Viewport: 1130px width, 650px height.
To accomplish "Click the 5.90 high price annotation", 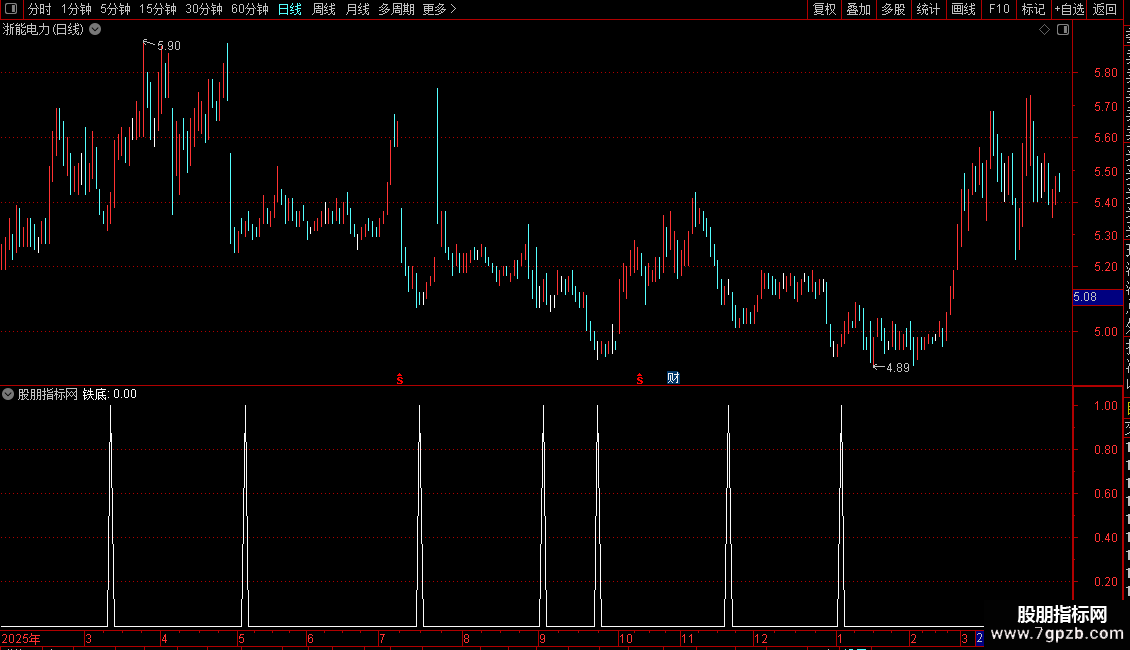I will [x=169, y=46].
